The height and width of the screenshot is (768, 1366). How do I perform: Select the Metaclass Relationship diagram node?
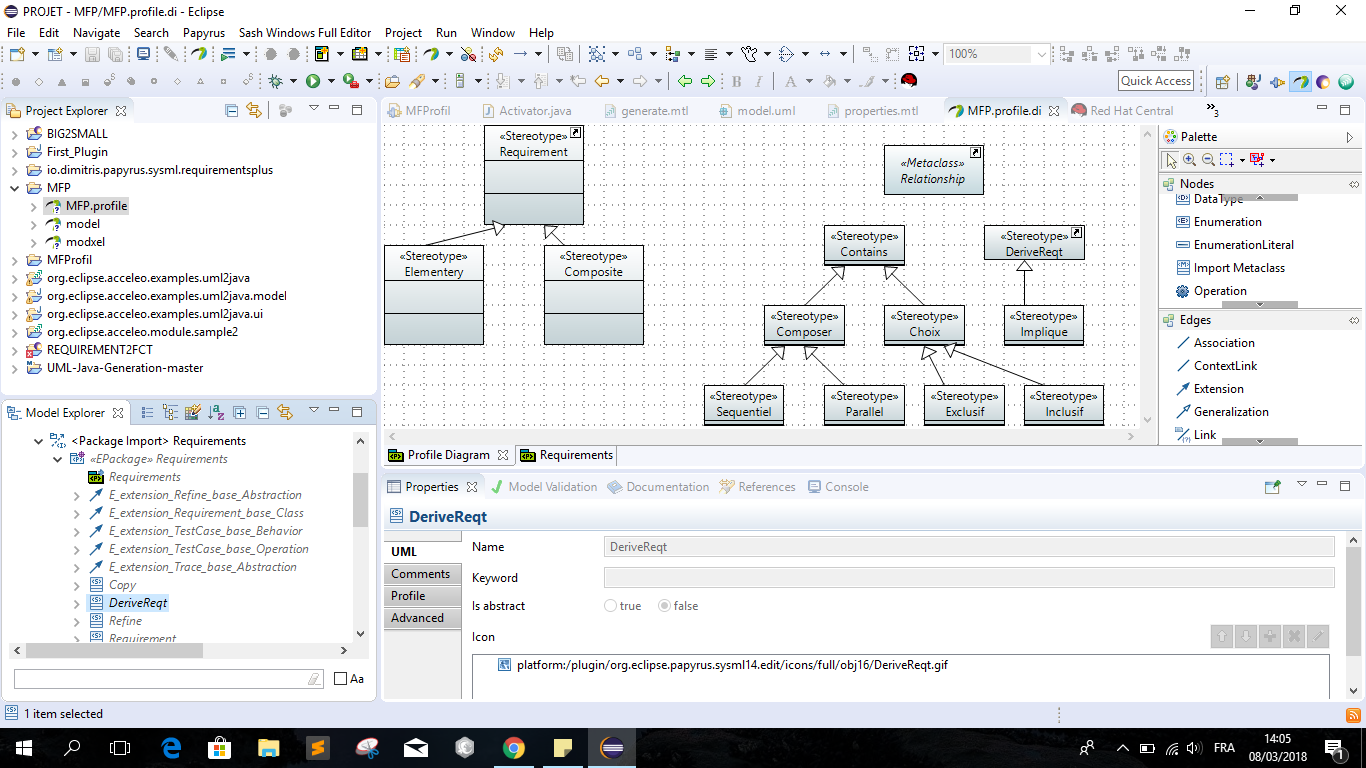coord(933,170)
